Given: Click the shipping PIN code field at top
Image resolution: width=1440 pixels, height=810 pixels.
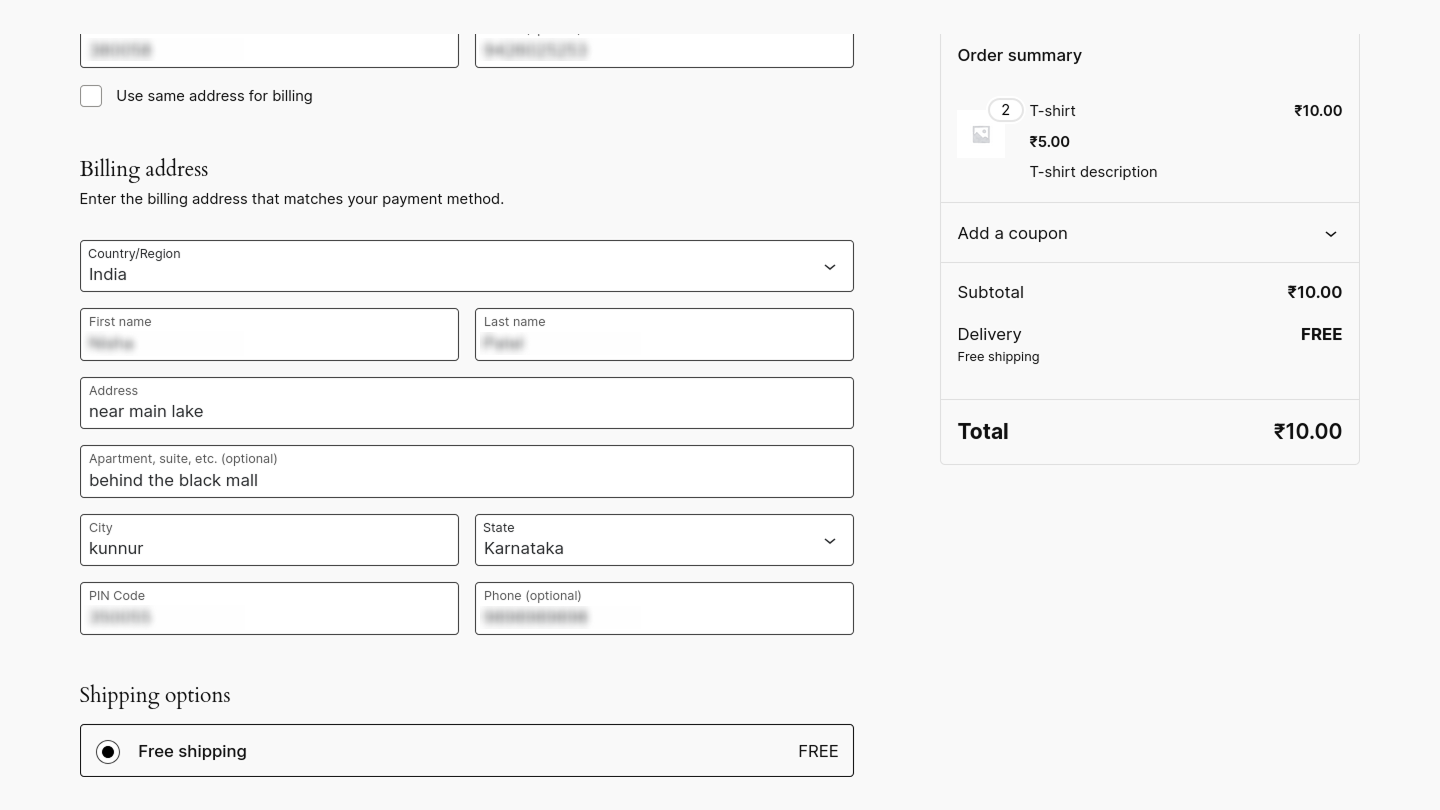Looking at the screenshot, I should coord(269,50).
